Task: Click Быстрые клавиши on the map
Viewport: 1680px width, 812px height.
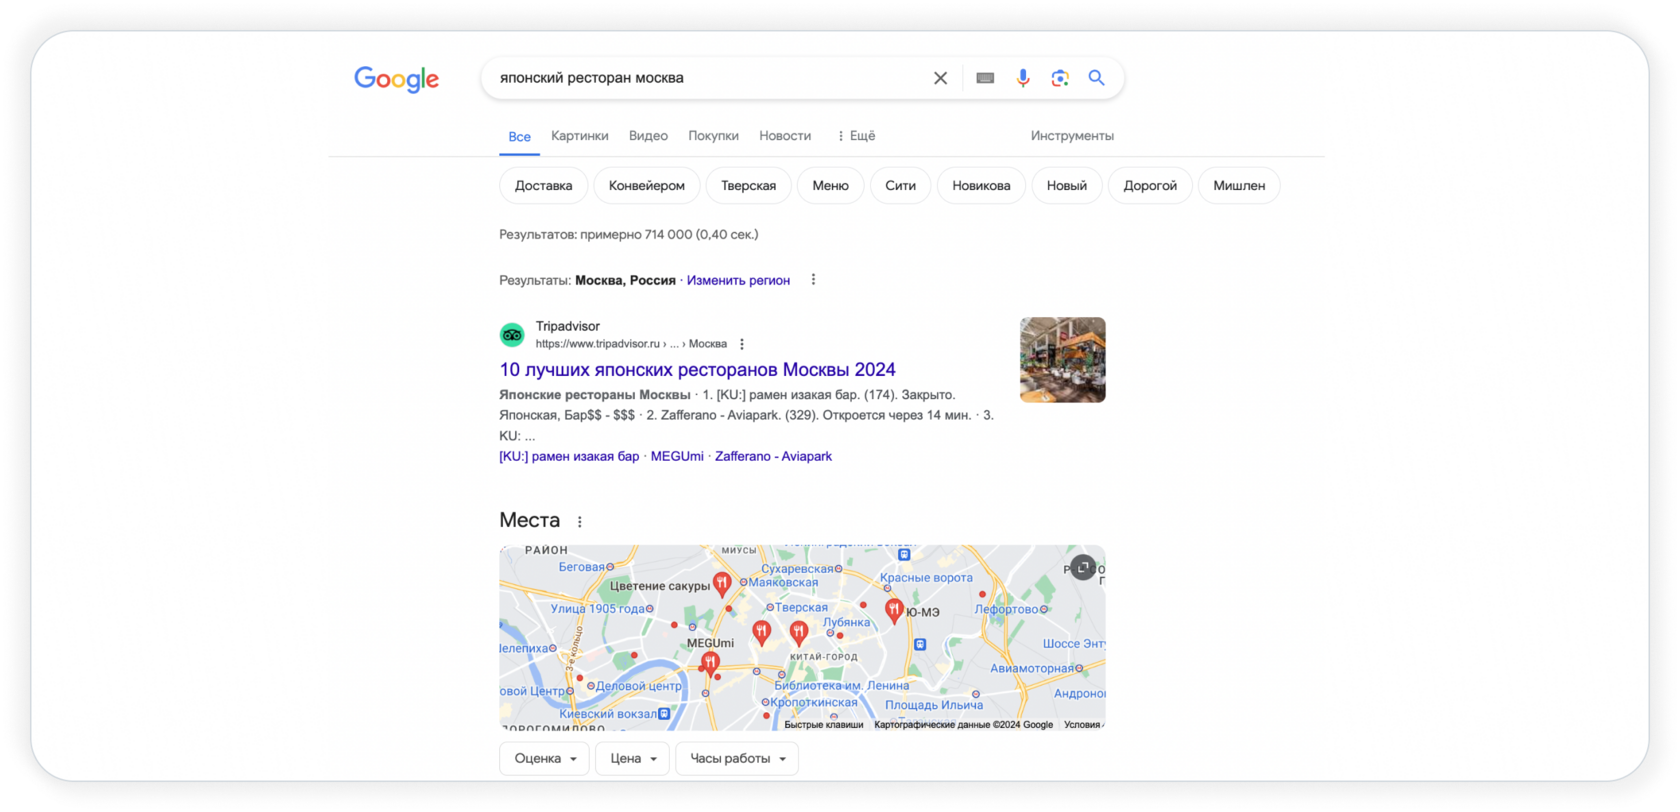Action: [x=824, y=725]
